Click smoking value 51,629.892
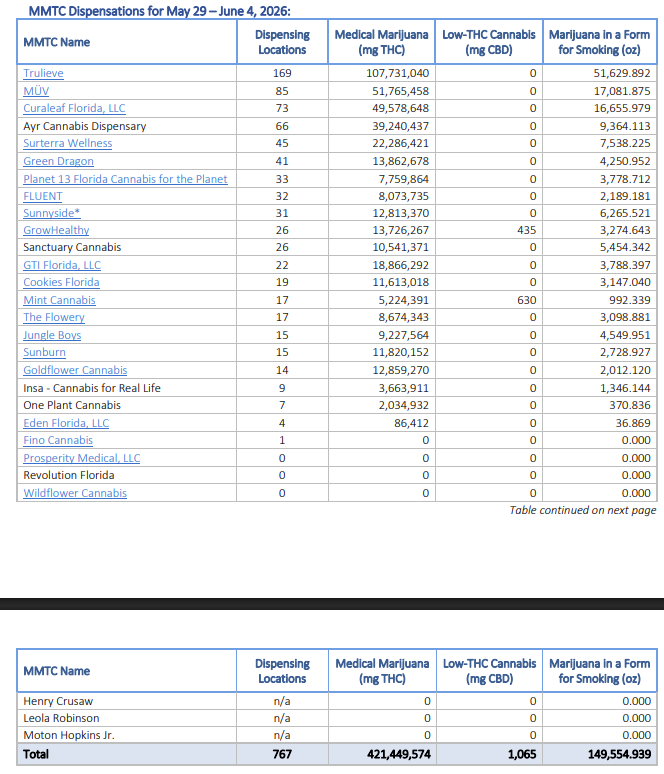This screenshot has width=664, height=774. click(x=622, y=73)
